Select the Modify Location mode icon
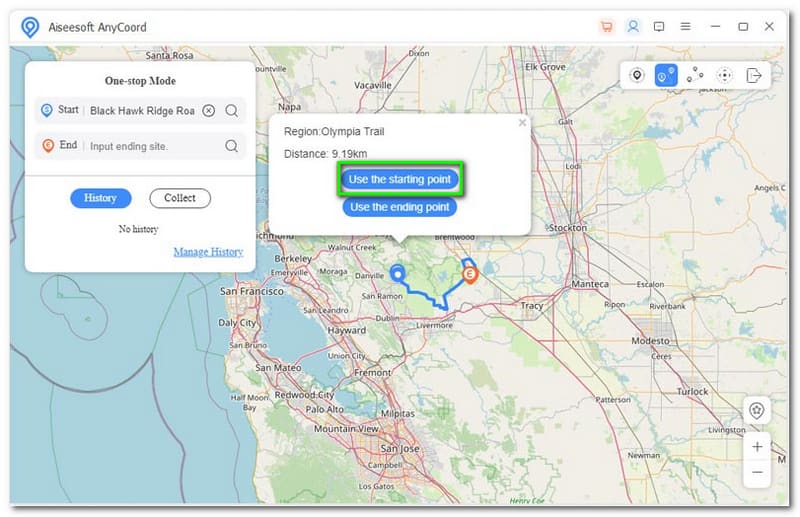 tap(636, 75)
